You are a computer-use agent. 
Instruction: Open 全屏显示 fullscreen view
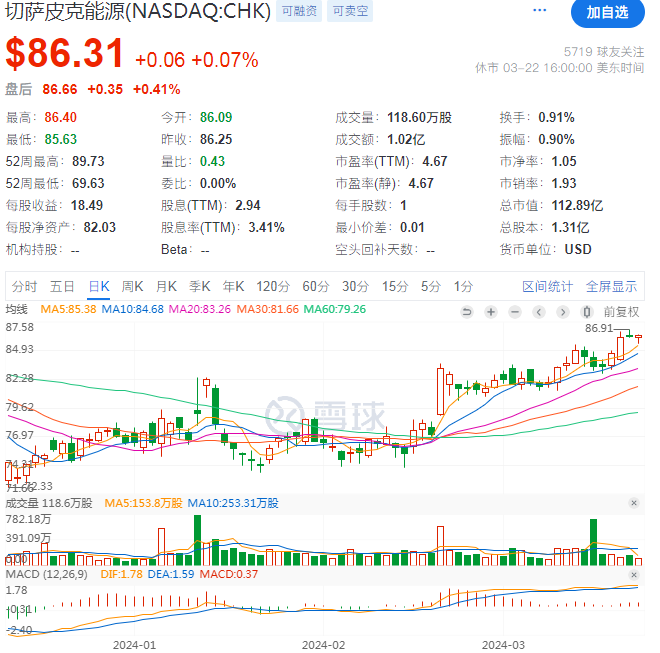coord(611,287)
